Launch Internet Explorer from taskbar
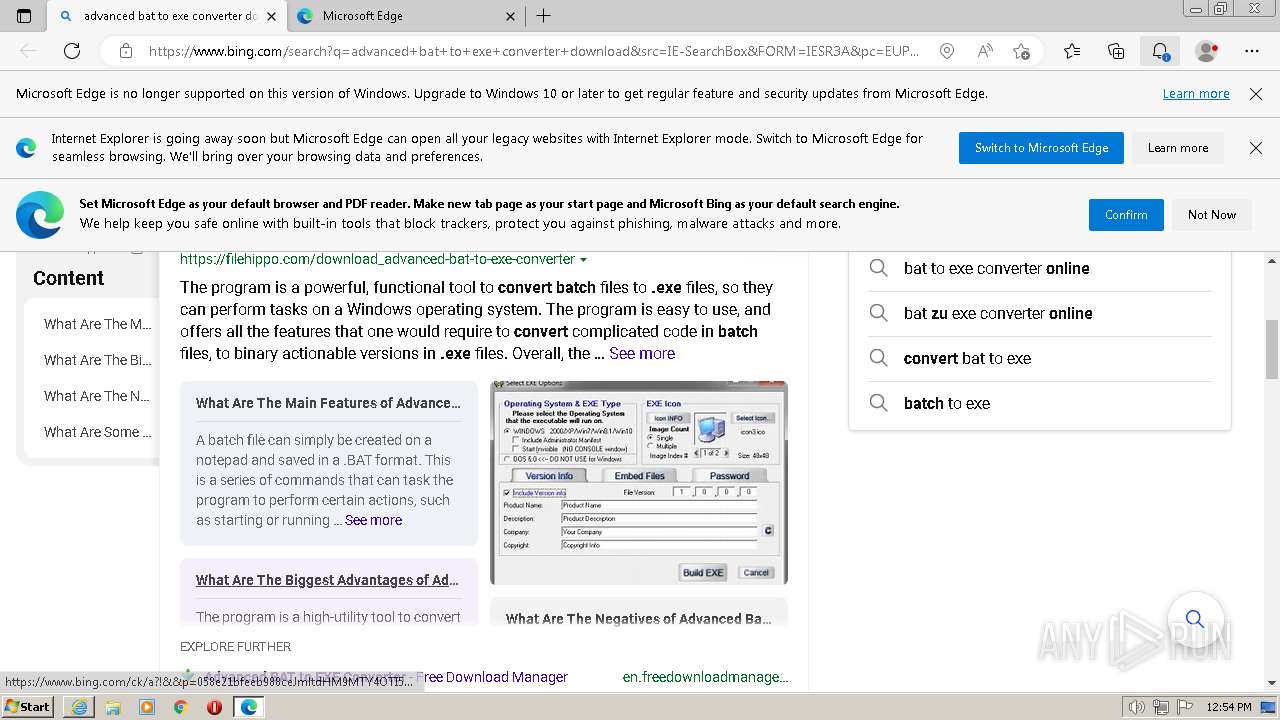Image resolution: width=1280 pixels, height=720 pixels. (79, 707)
